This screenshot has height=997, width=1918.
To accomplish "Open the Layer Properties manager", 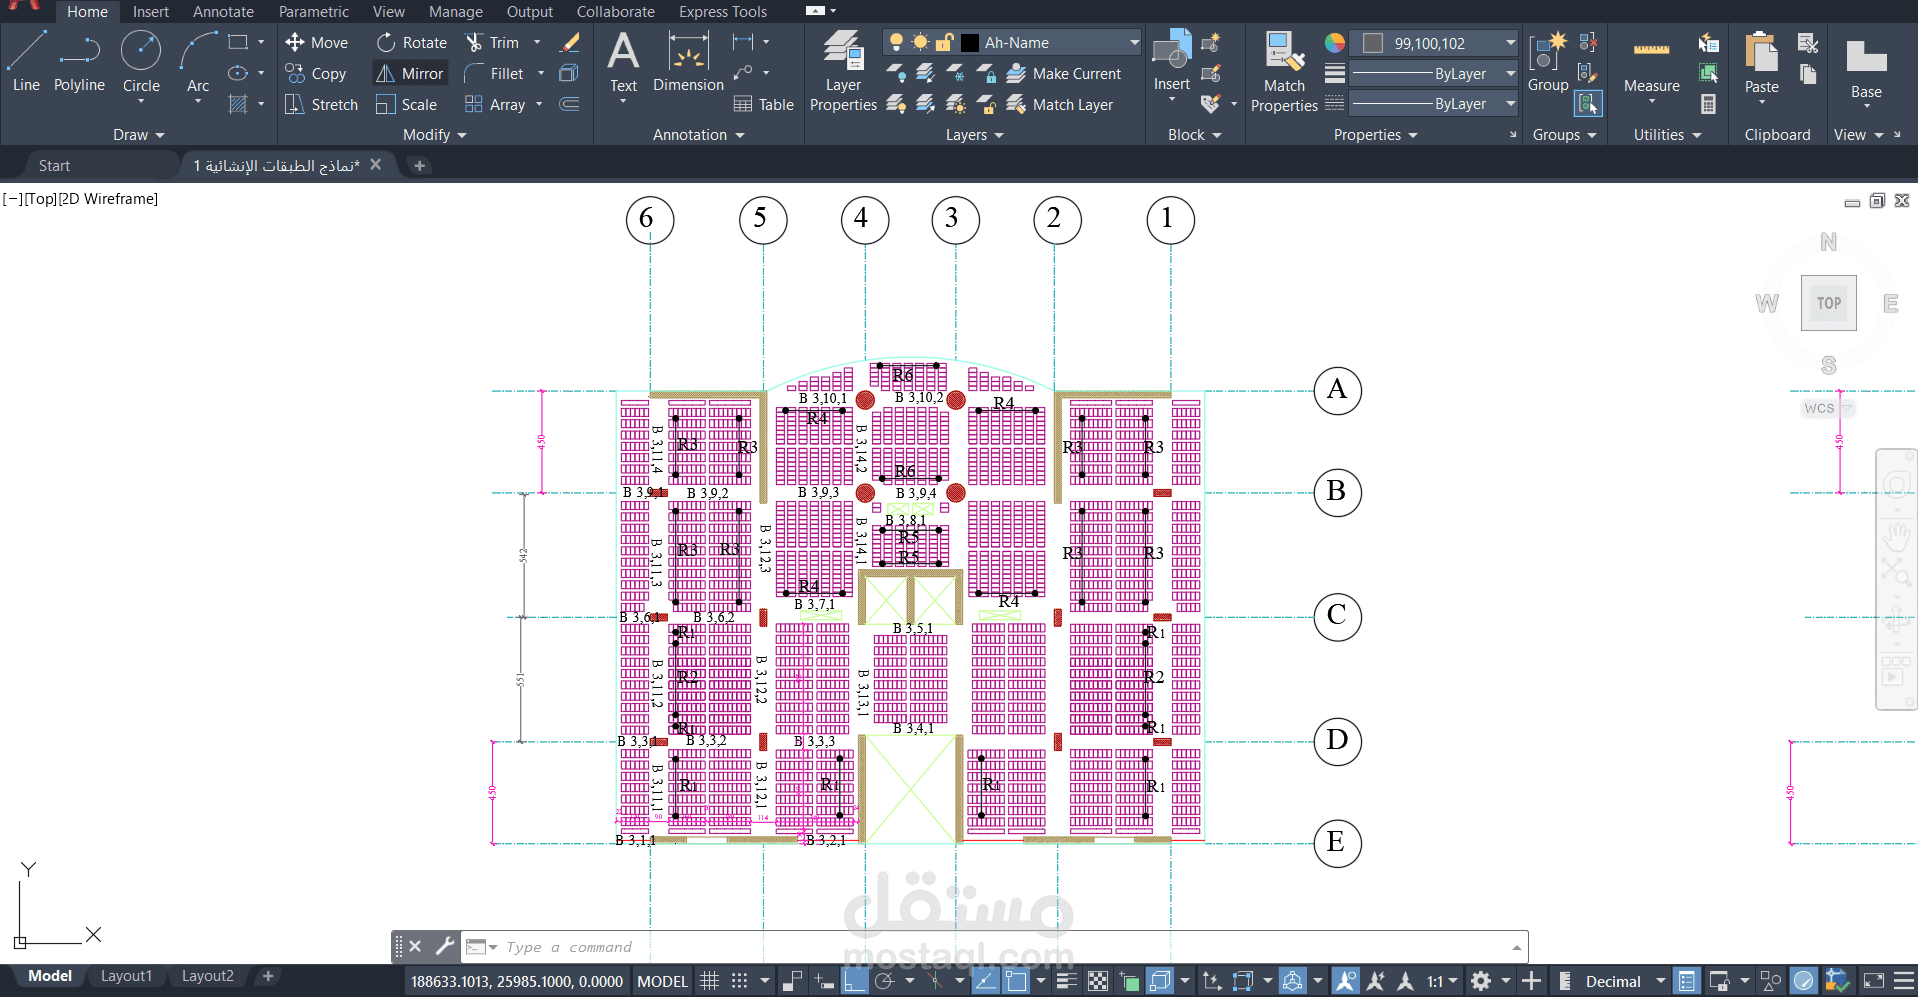I will coord(842,70).
